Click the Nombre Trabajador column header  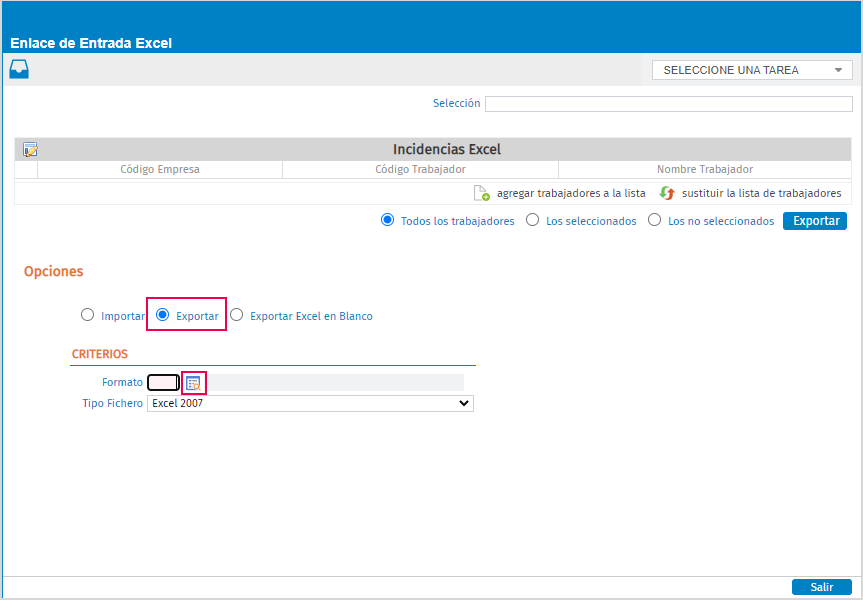click(704, 170)
